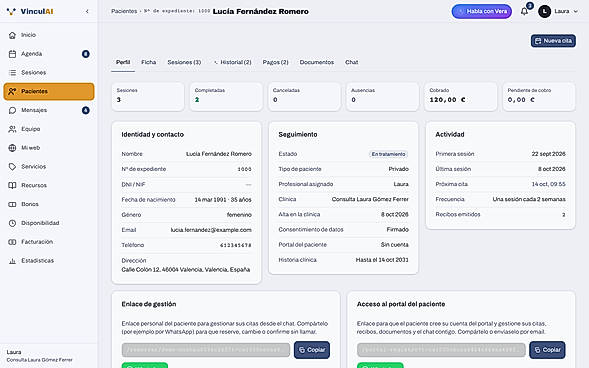Switch to the Perfil tab
Viewport: 589px width, 368px height.
[123, 62]
